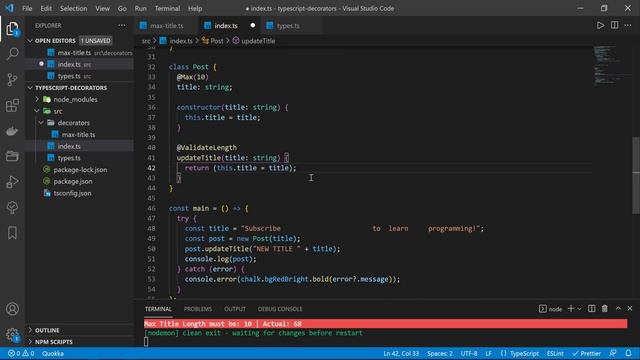Change the LF end-of-line sequence
Screen dimensions: 640x360
pos(488,353)
